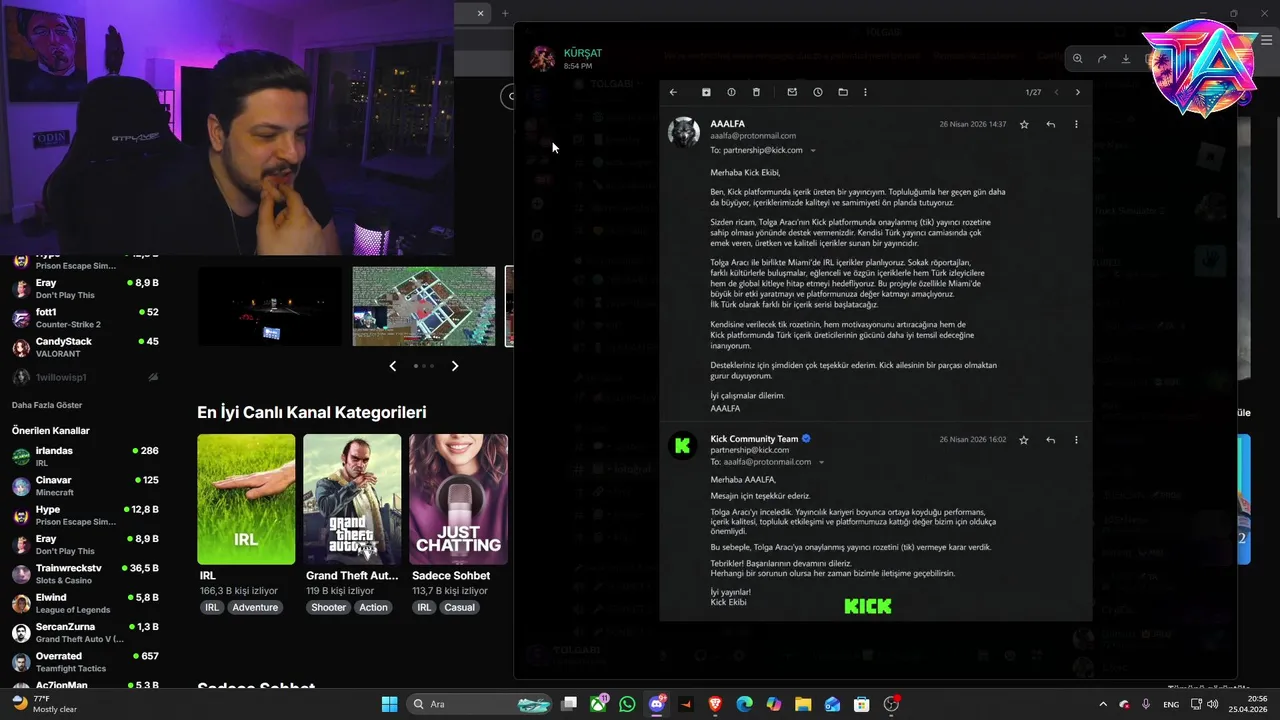Open File Explorer from the taskbar

(x=803, y=704)
